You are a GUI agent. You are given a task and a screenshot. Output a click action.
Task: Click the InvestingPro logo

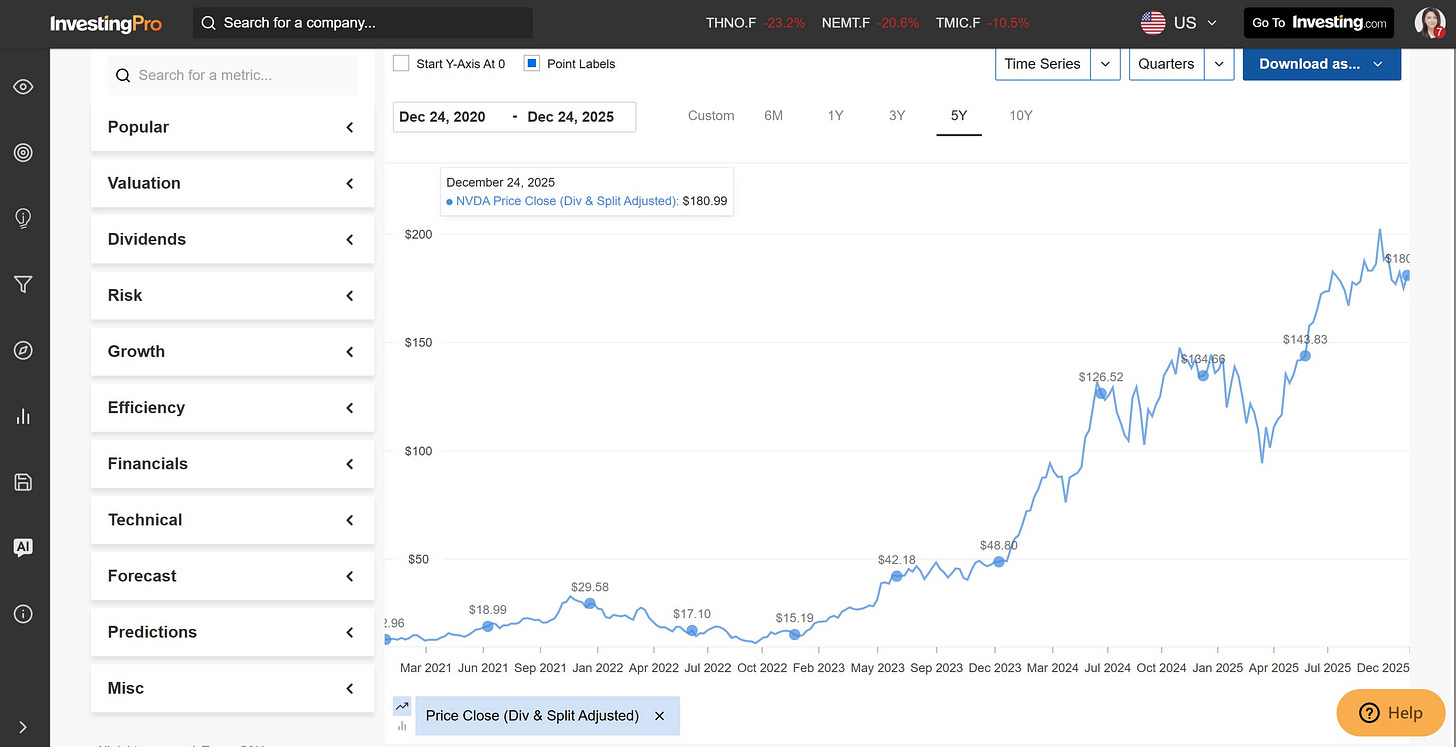pos(106,22)
